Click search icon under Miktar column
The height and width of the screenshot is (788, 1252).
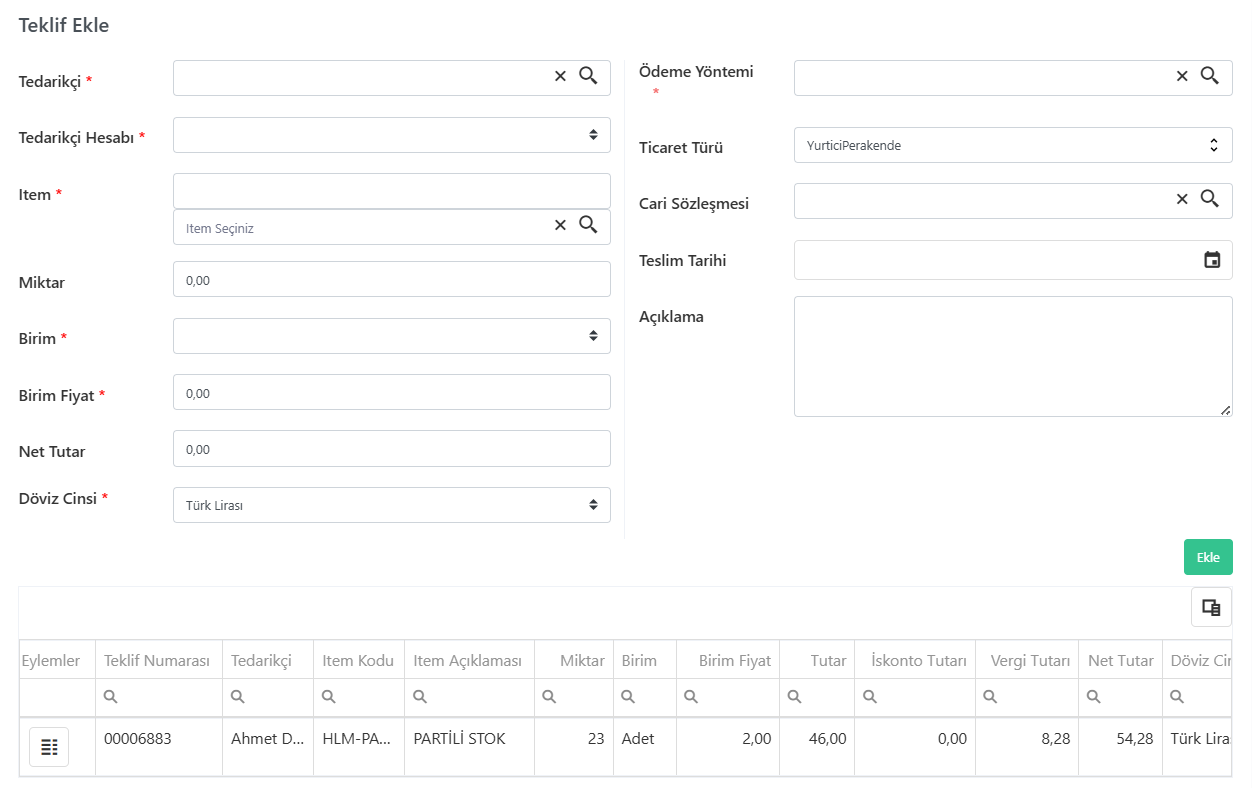[x=549, y=697]
